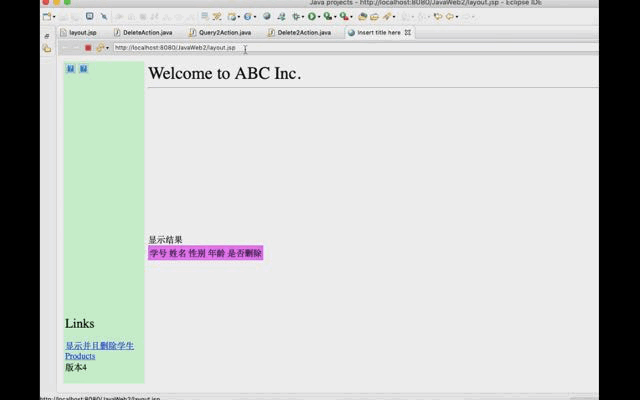The height and width of the screenshot is (400, 640).
Task: Click the pencil annotation toolbar icon
Action: coord(216,17)
